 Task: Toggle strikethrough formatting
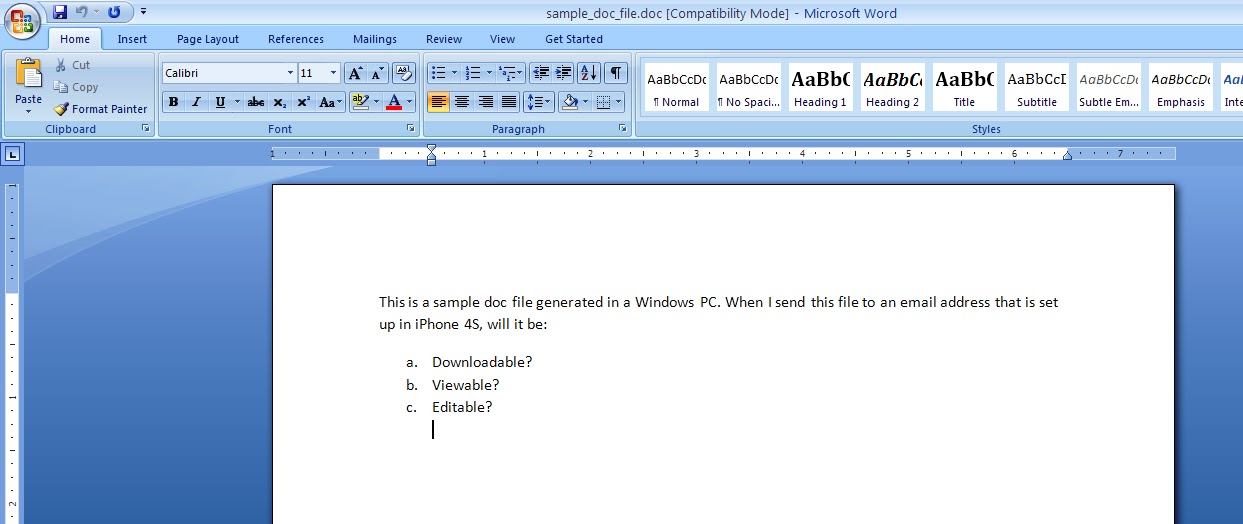256,102
